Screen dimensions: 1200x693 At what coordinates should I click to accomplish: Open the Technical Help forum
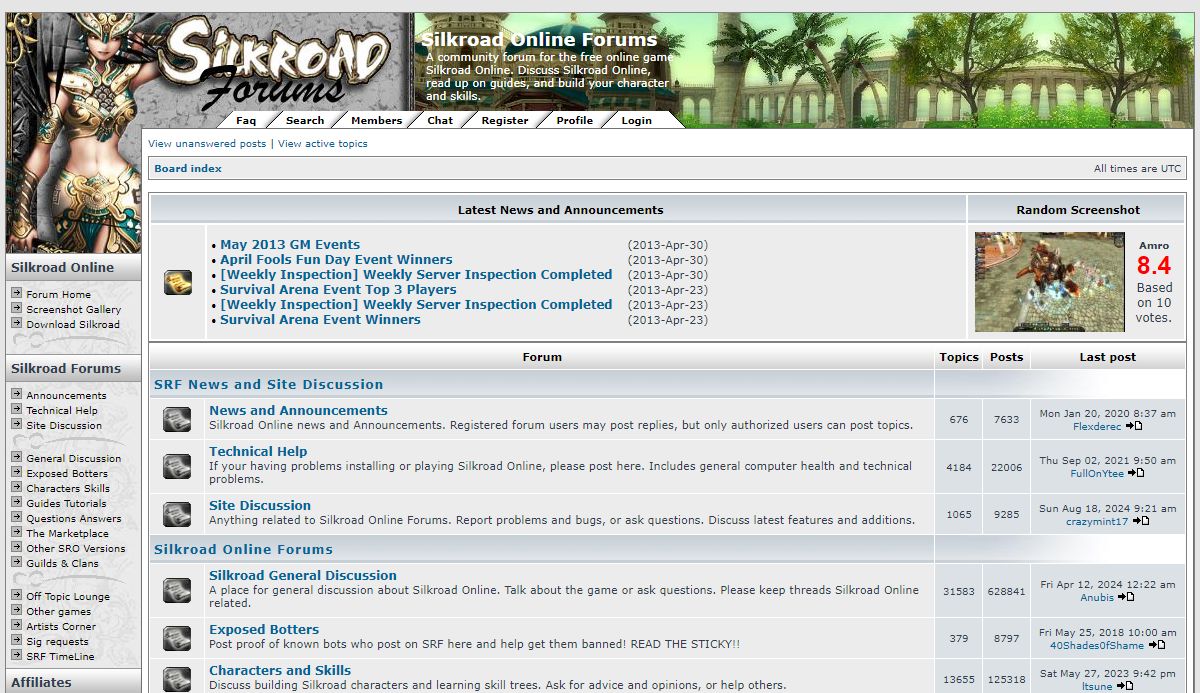point(258,451)
